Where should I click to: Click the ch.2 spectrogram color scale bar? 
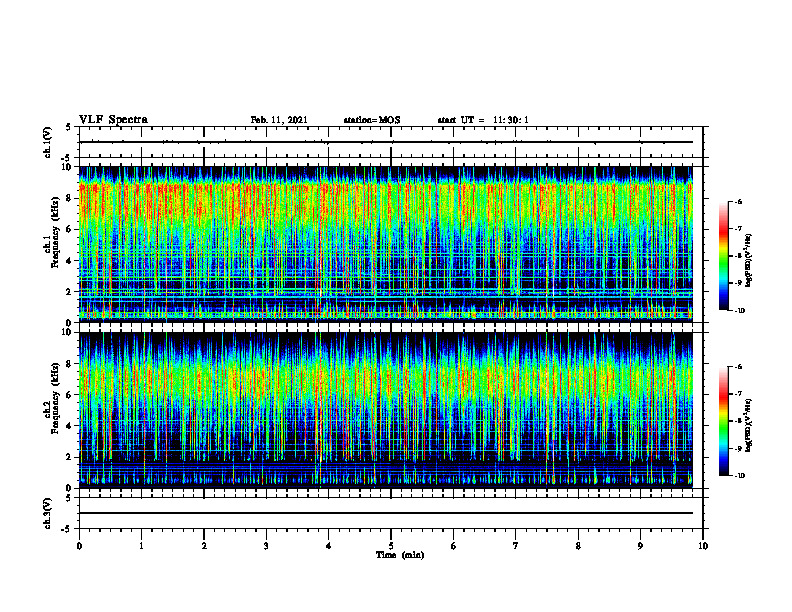pos(724,421)
